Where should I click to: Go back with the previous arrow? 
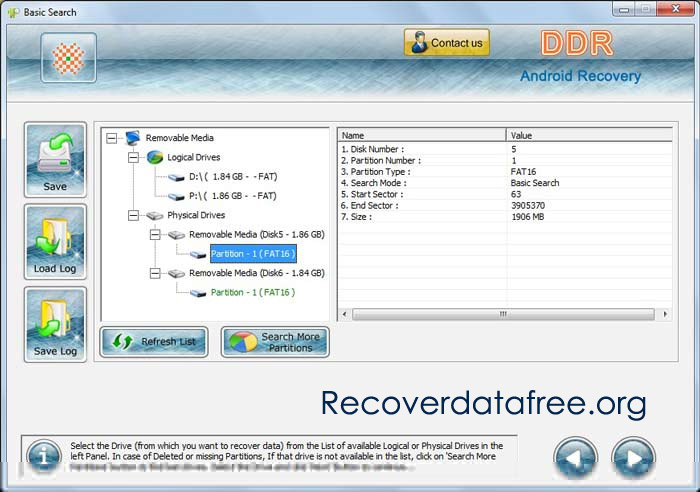coord(575,458)
